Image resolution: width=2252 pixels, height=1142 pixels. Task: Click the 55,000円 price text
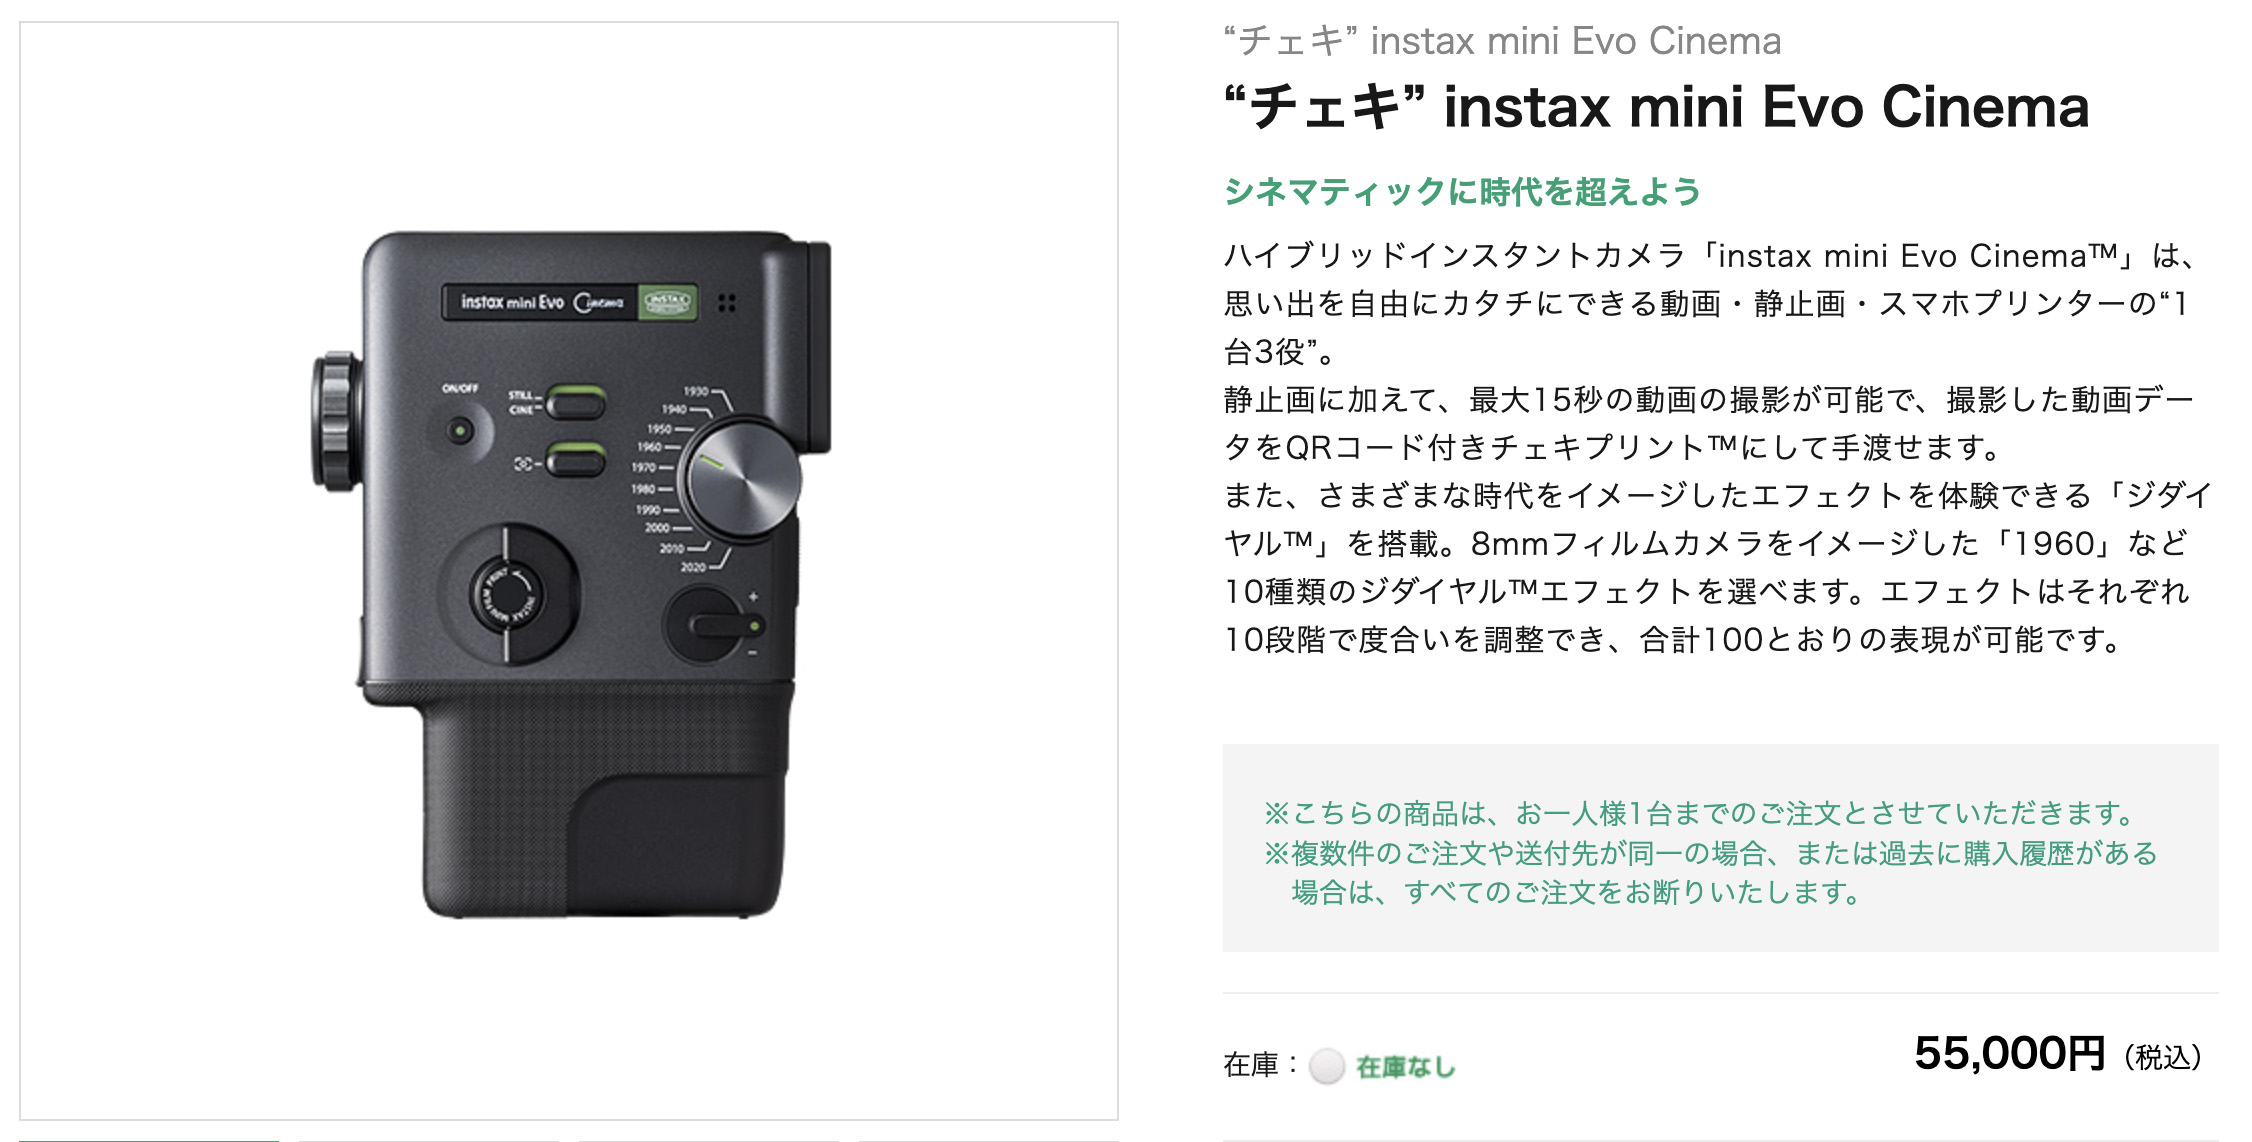(x=2009, y=1054)
